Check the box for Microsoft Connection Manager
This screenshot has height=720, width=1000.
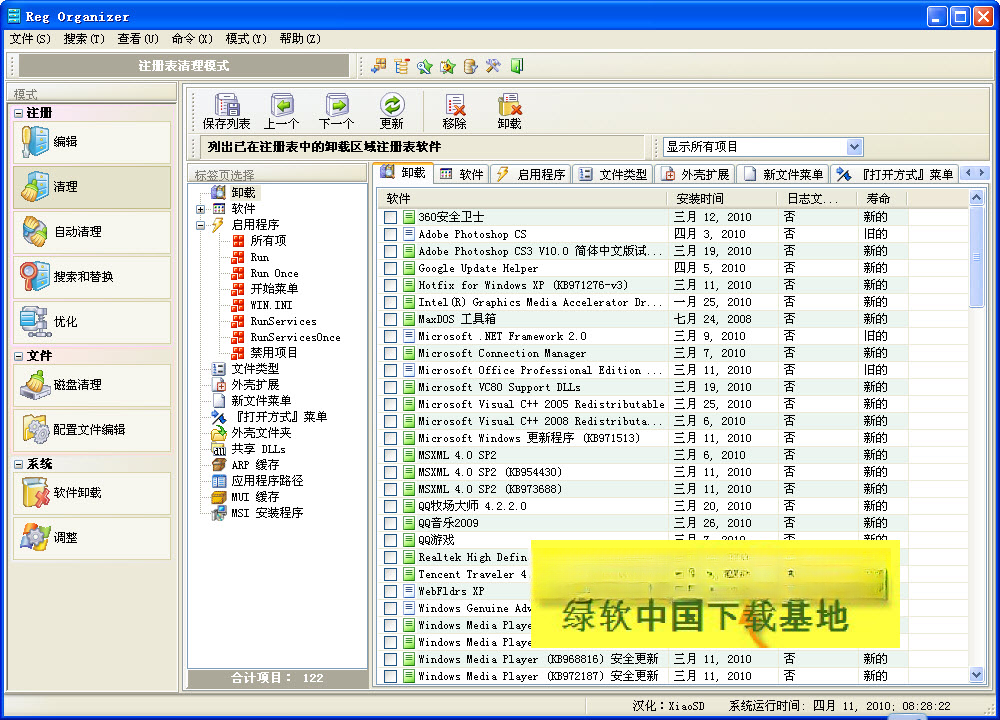pos(390,353)
